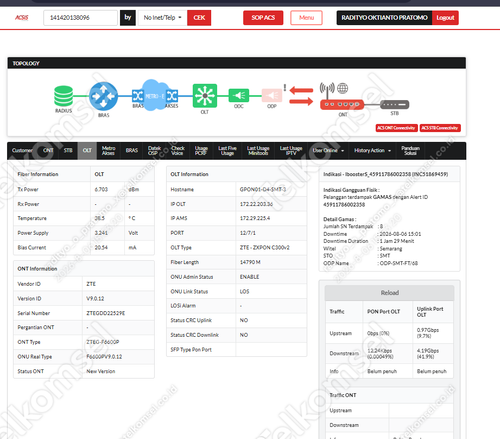
Task: Open the Usage PCRF tab
Action: coord(201,151)
